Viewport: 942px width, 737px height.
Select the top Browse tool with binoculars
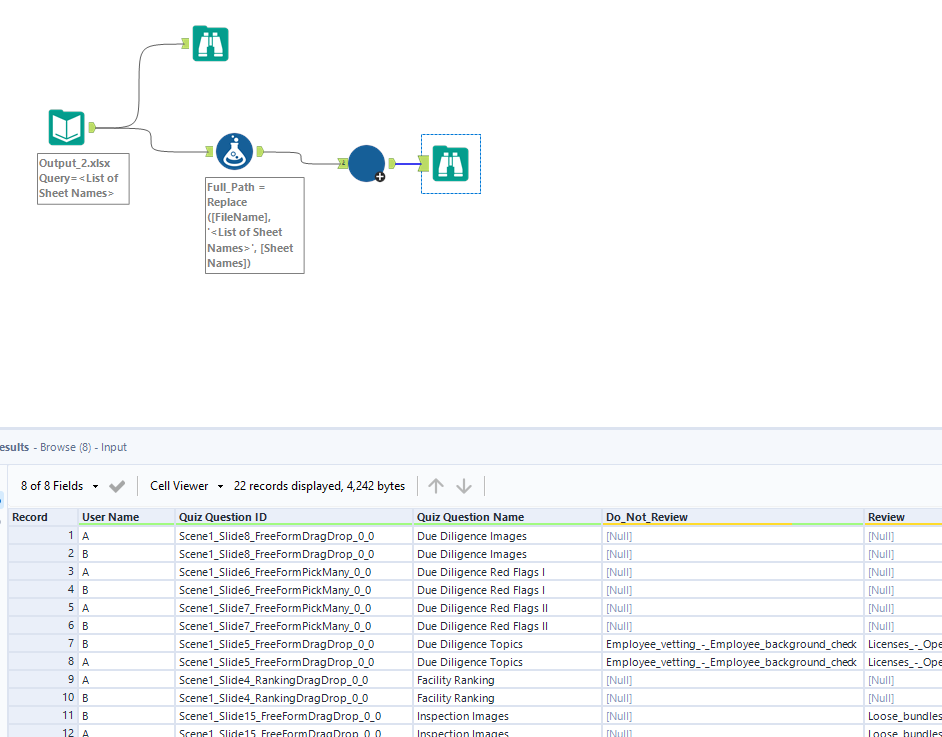point(210,43)
